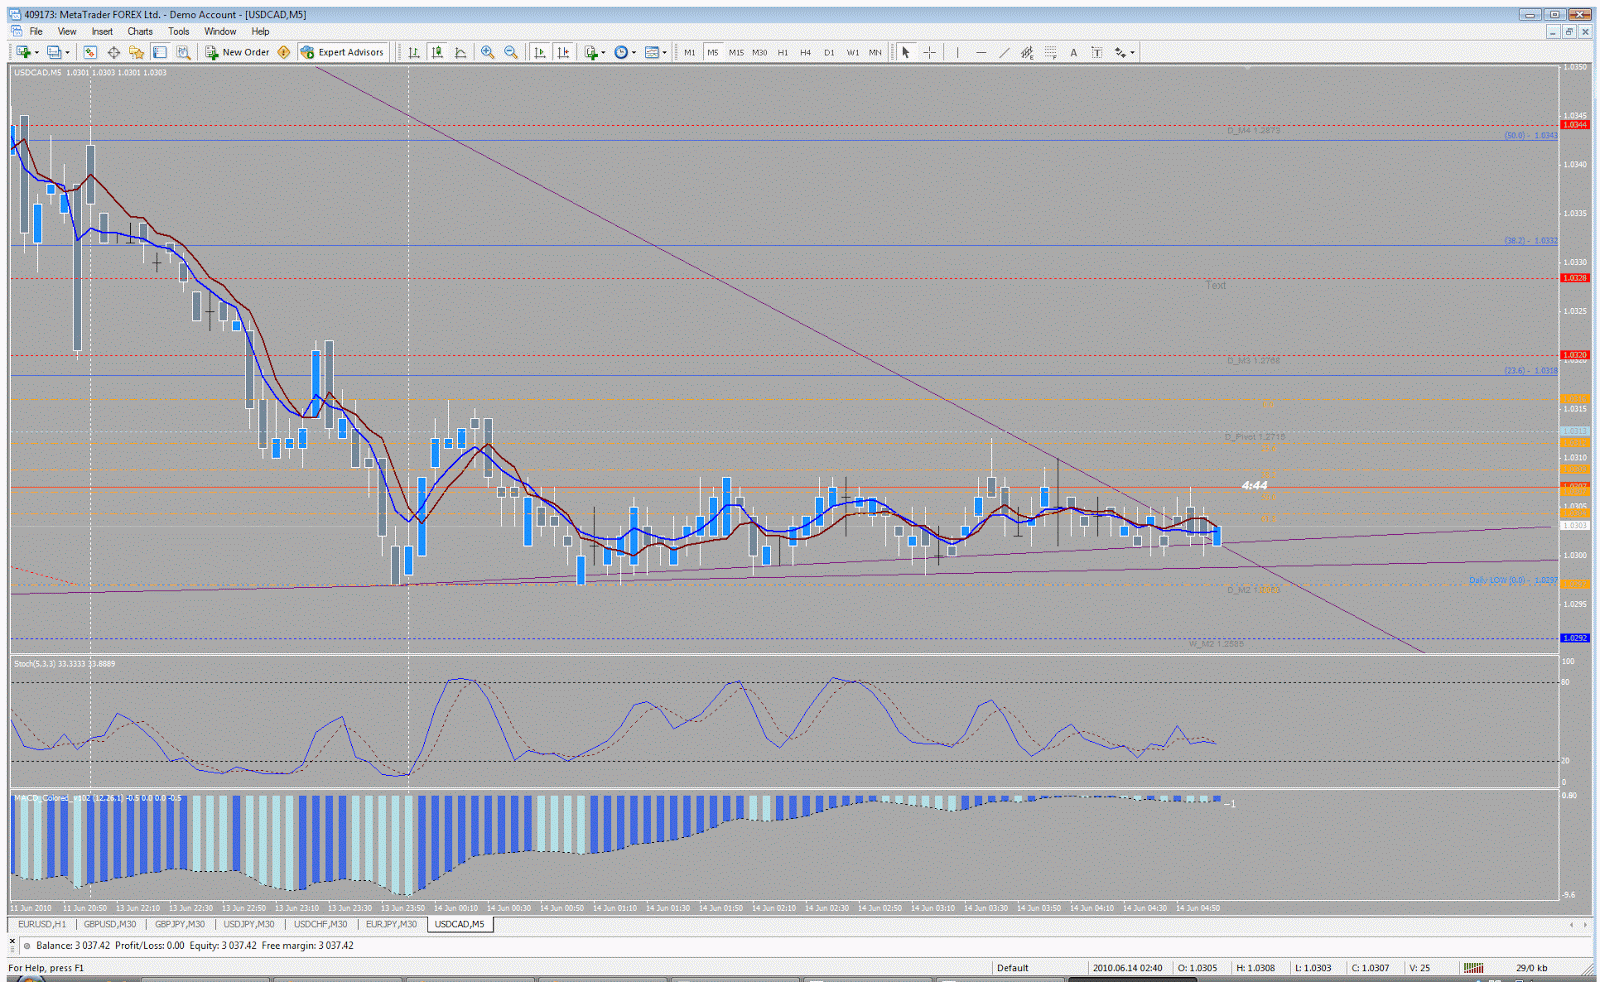The image size is (1600, 982).
Task: Click the New Order button
Action: click(237, 52)
